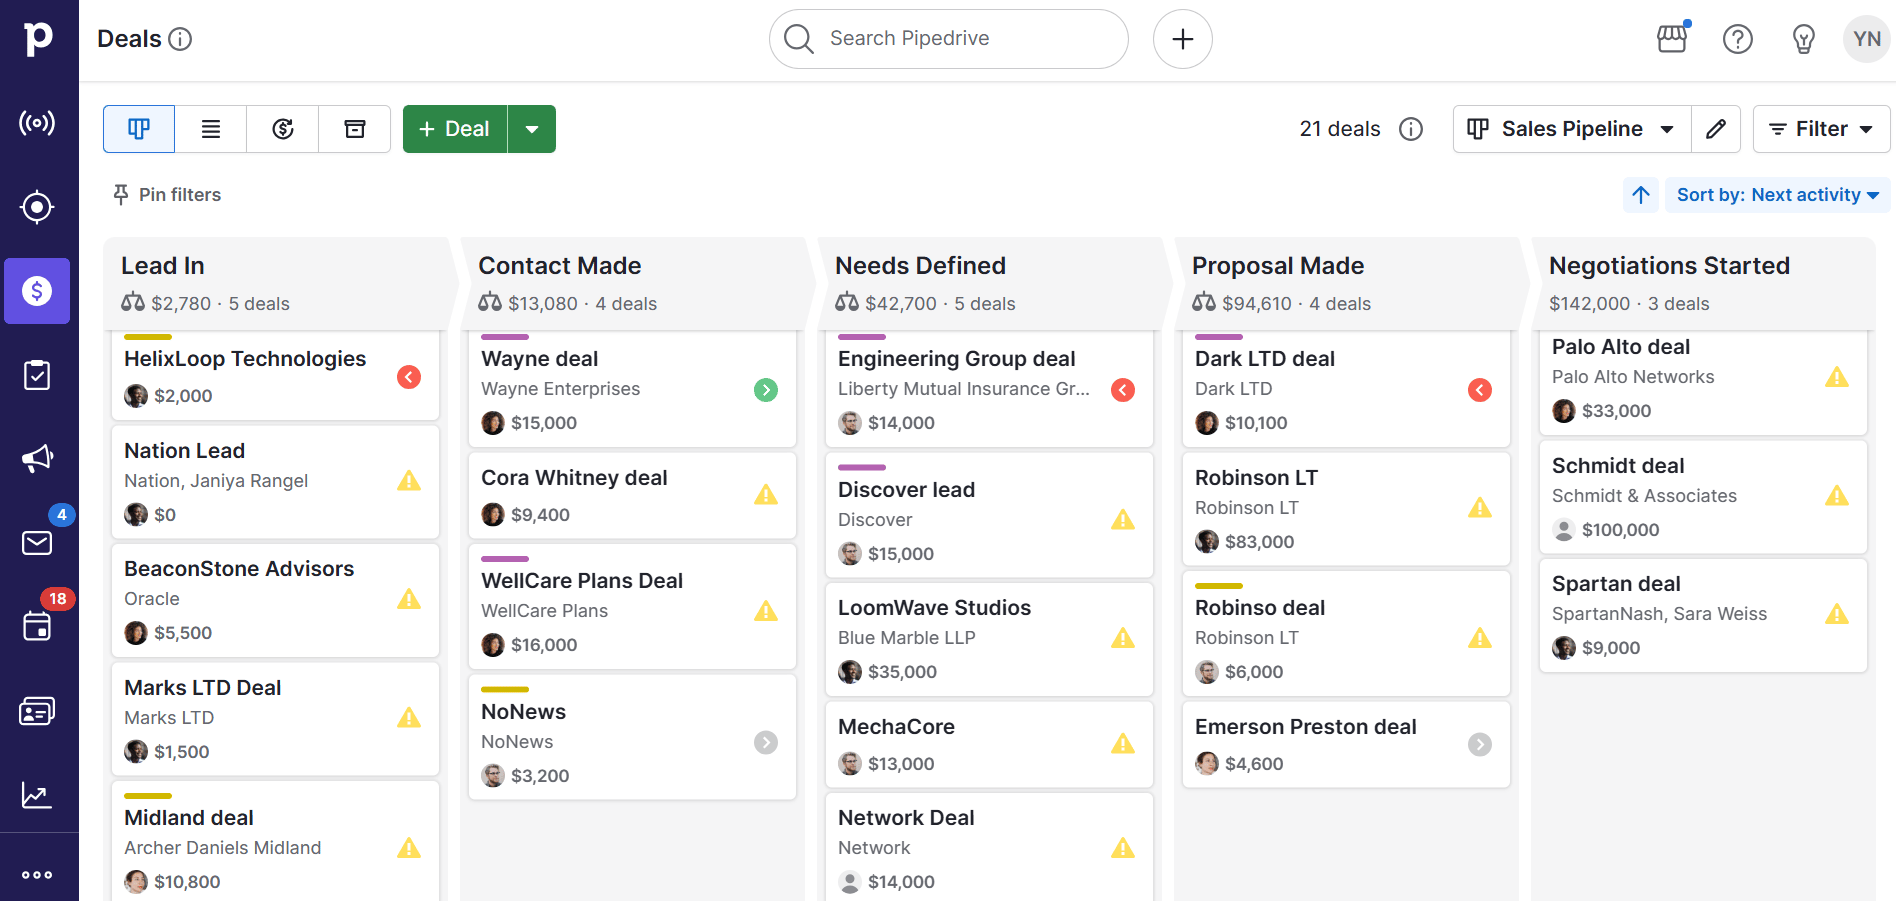Image resolution: width=1896 pixels, height=901 pixels.
Task: Open the Sales Pipeline dropdown
Action: [x=1569, y=128]
